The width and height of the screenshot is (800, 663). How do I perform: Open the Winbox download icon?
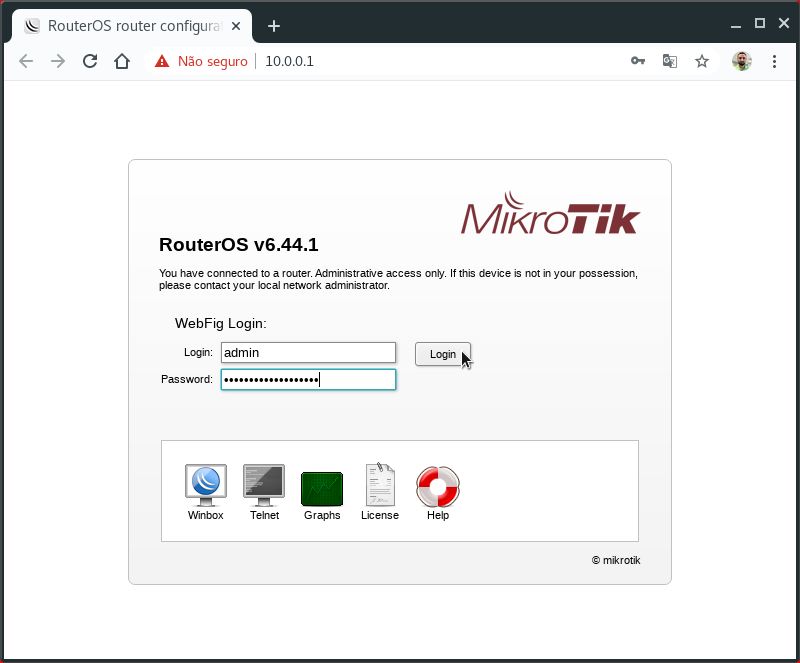[206, 485]
